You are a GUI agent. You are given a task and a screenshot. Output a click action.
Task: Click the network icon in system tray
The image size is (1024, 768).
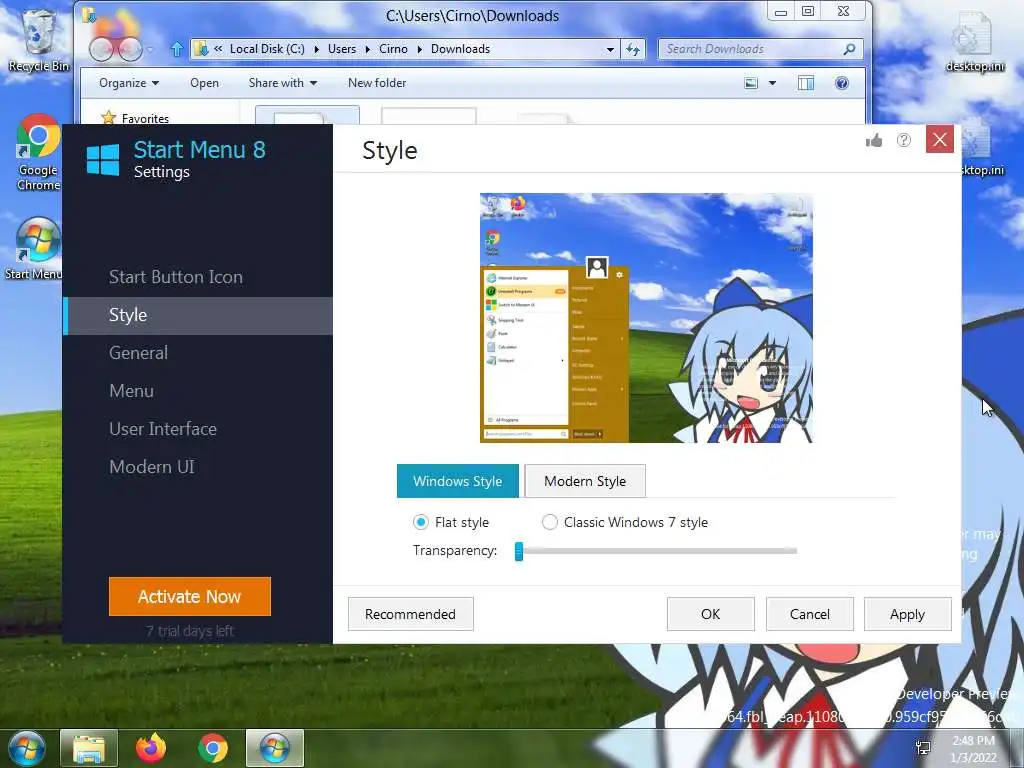pos(923,748)
